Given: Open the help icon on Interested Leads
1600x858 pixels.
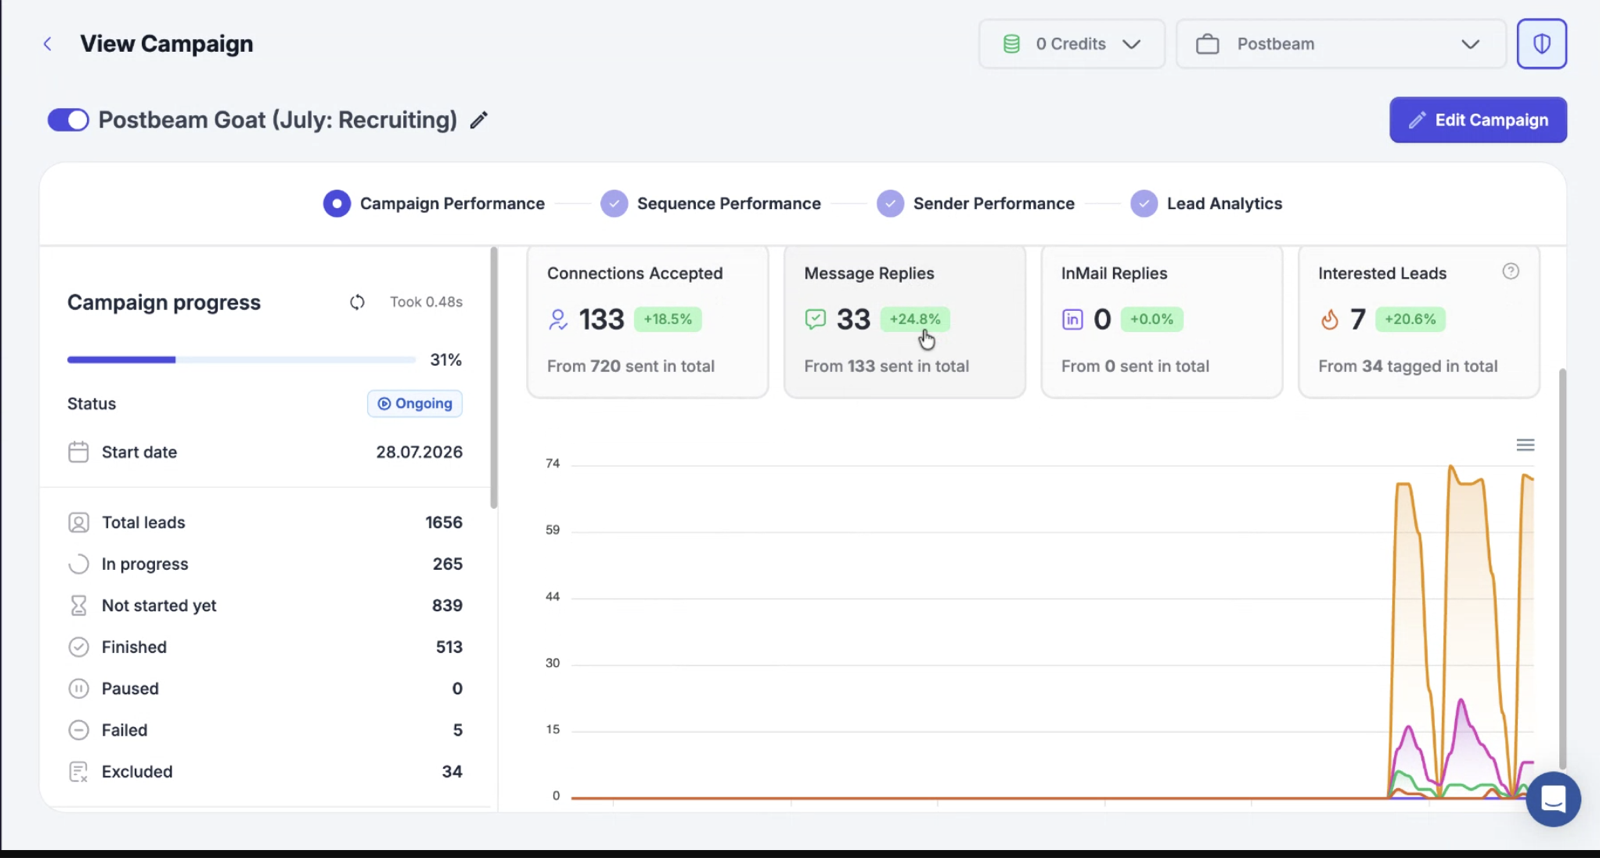Looking at the screenshot, I should (1511, 271).
